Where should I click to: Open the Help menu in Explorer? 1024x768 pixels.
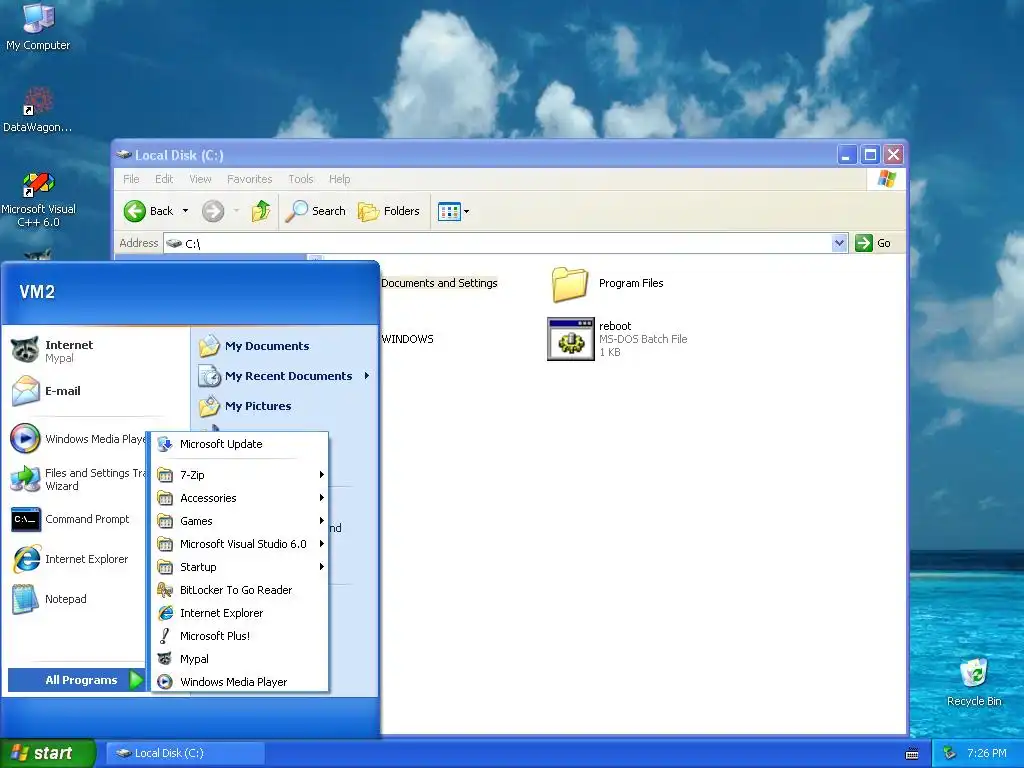tap(339, 179)
